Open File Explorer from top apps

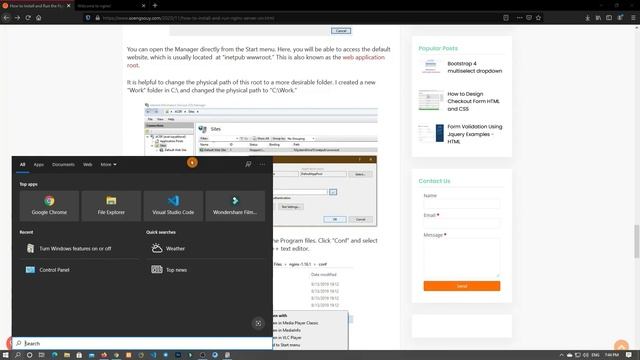111,206
